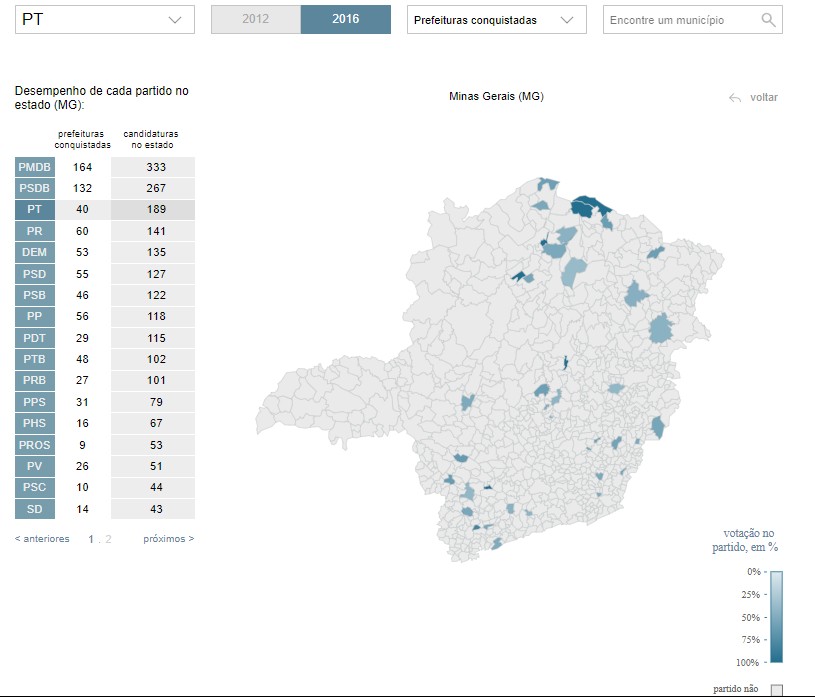
Task: Click the PV party label
Action: (x=35, y=466)
